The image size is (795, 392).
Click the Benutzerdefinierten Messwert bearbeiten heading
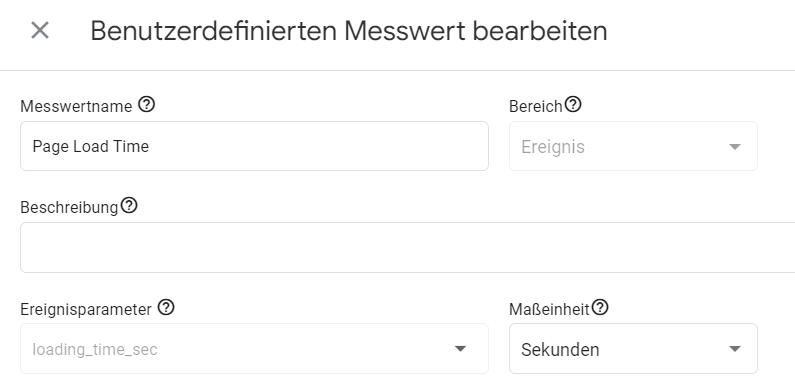click(349, 31)
